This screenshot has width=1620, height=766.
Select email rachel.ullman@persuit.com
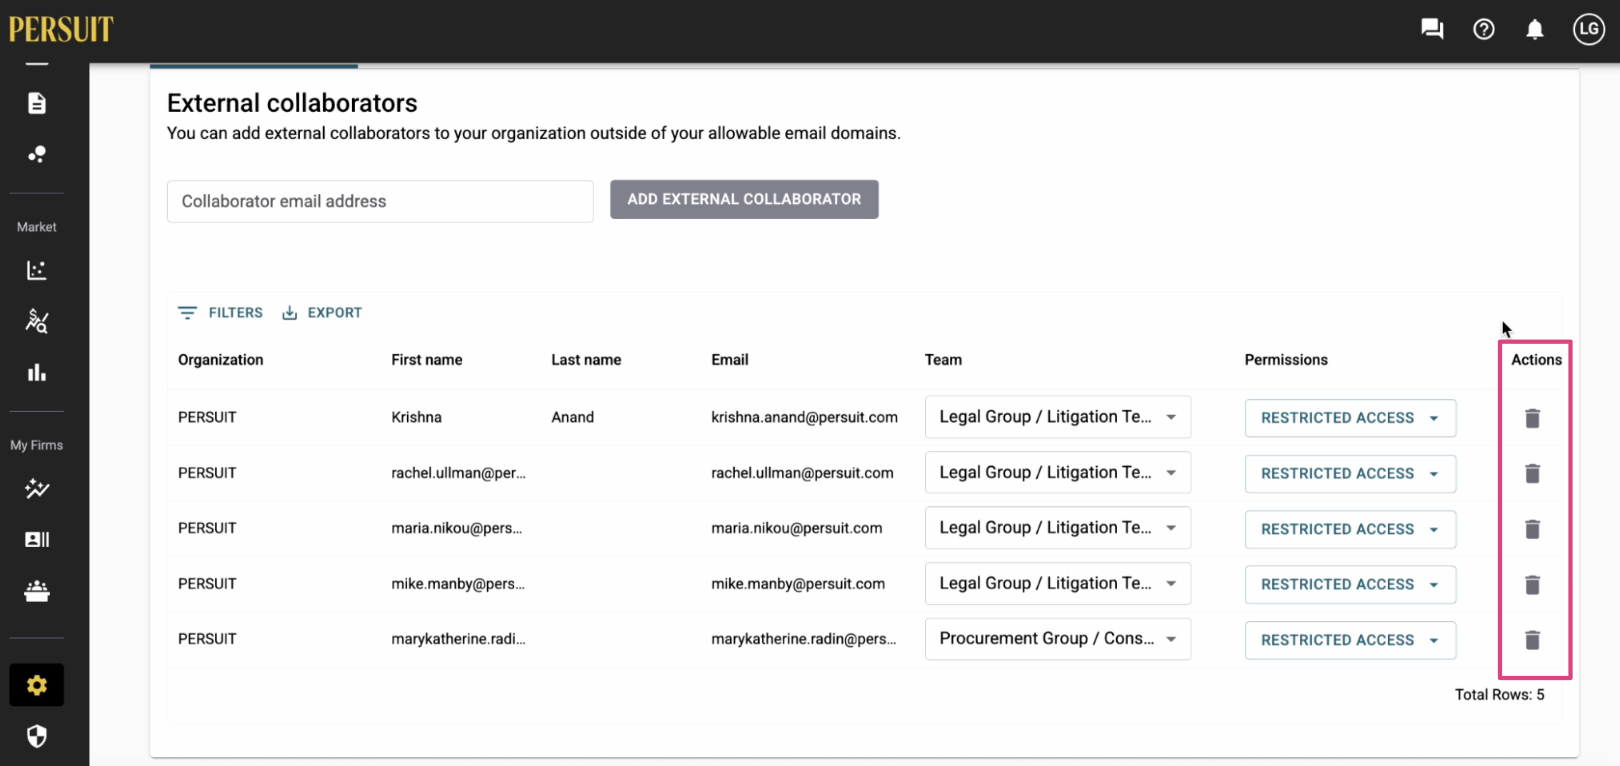[802, 473]
